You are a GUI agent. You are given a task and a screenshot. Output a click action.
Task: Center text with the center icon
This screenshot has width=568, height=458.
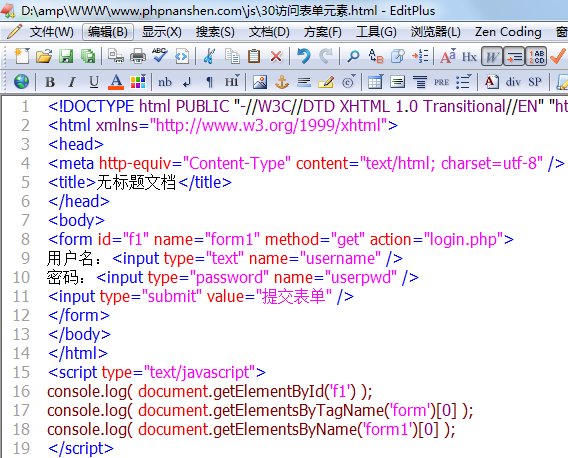(x=420, y=82)
